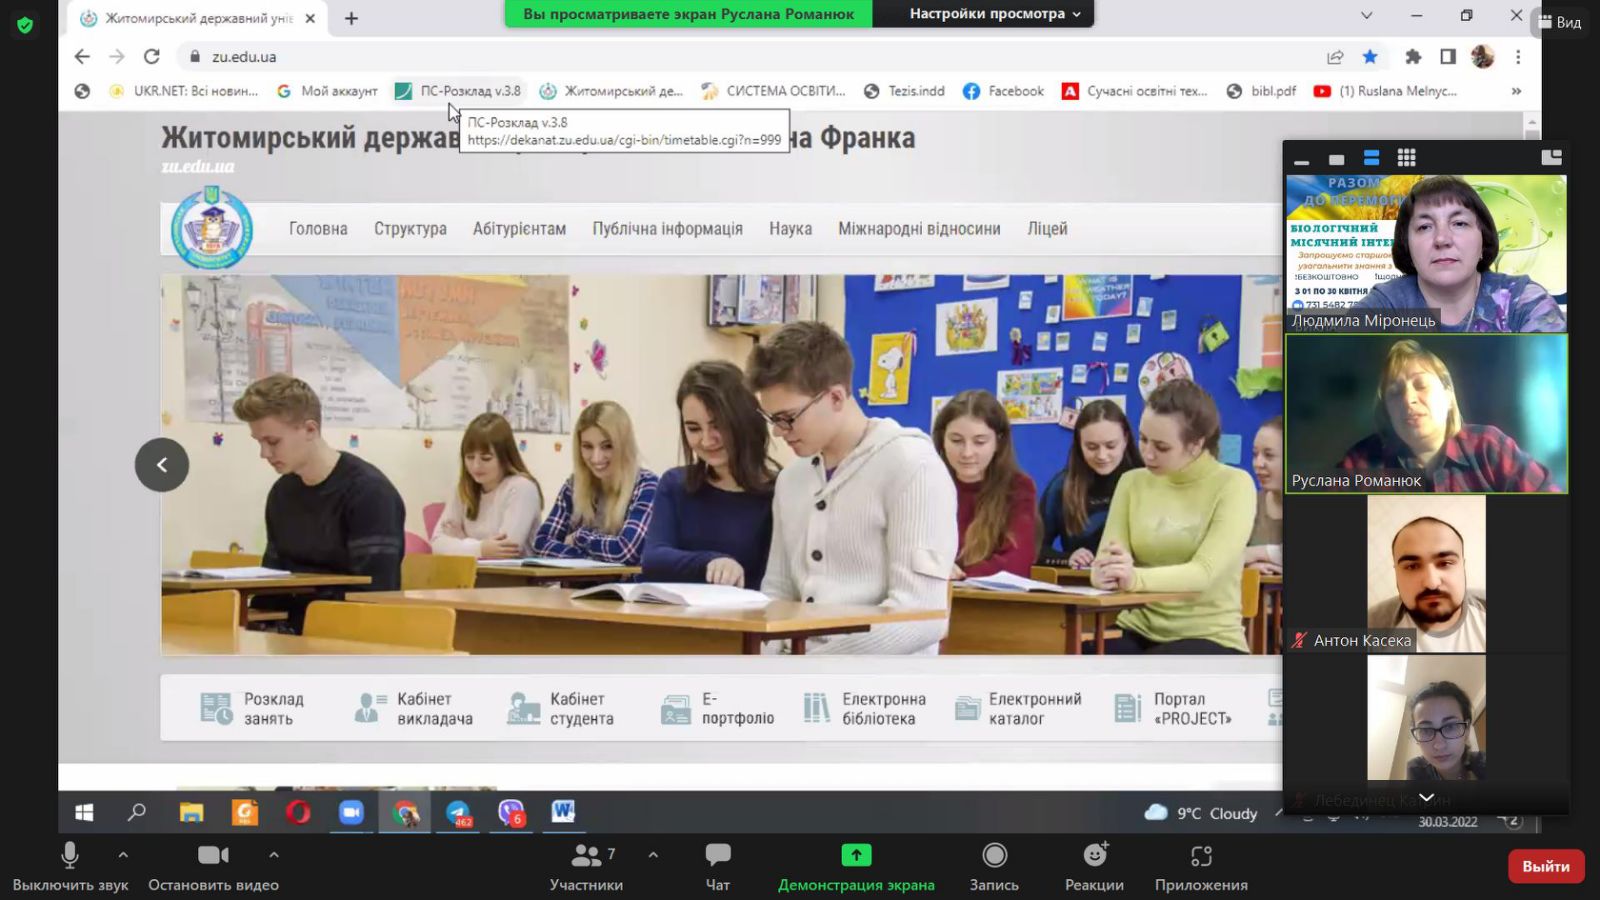This screenshot has width=1600, height=900.
Task: Expand video options arrow next to camera
Action: tap(274, 855)
